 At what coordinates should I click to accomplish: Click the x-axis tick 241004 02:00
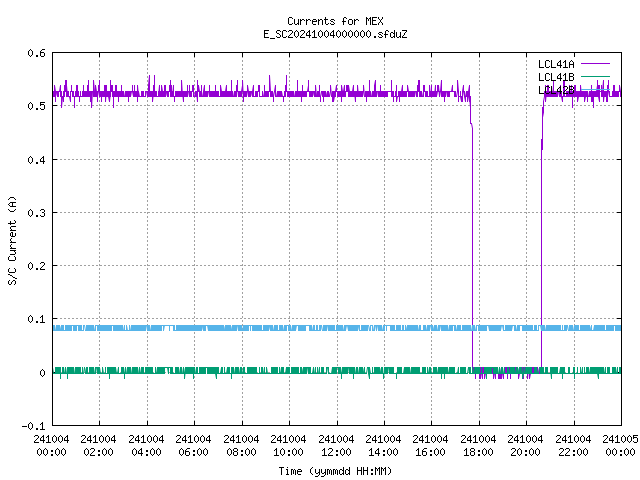(x=98, y=446)
